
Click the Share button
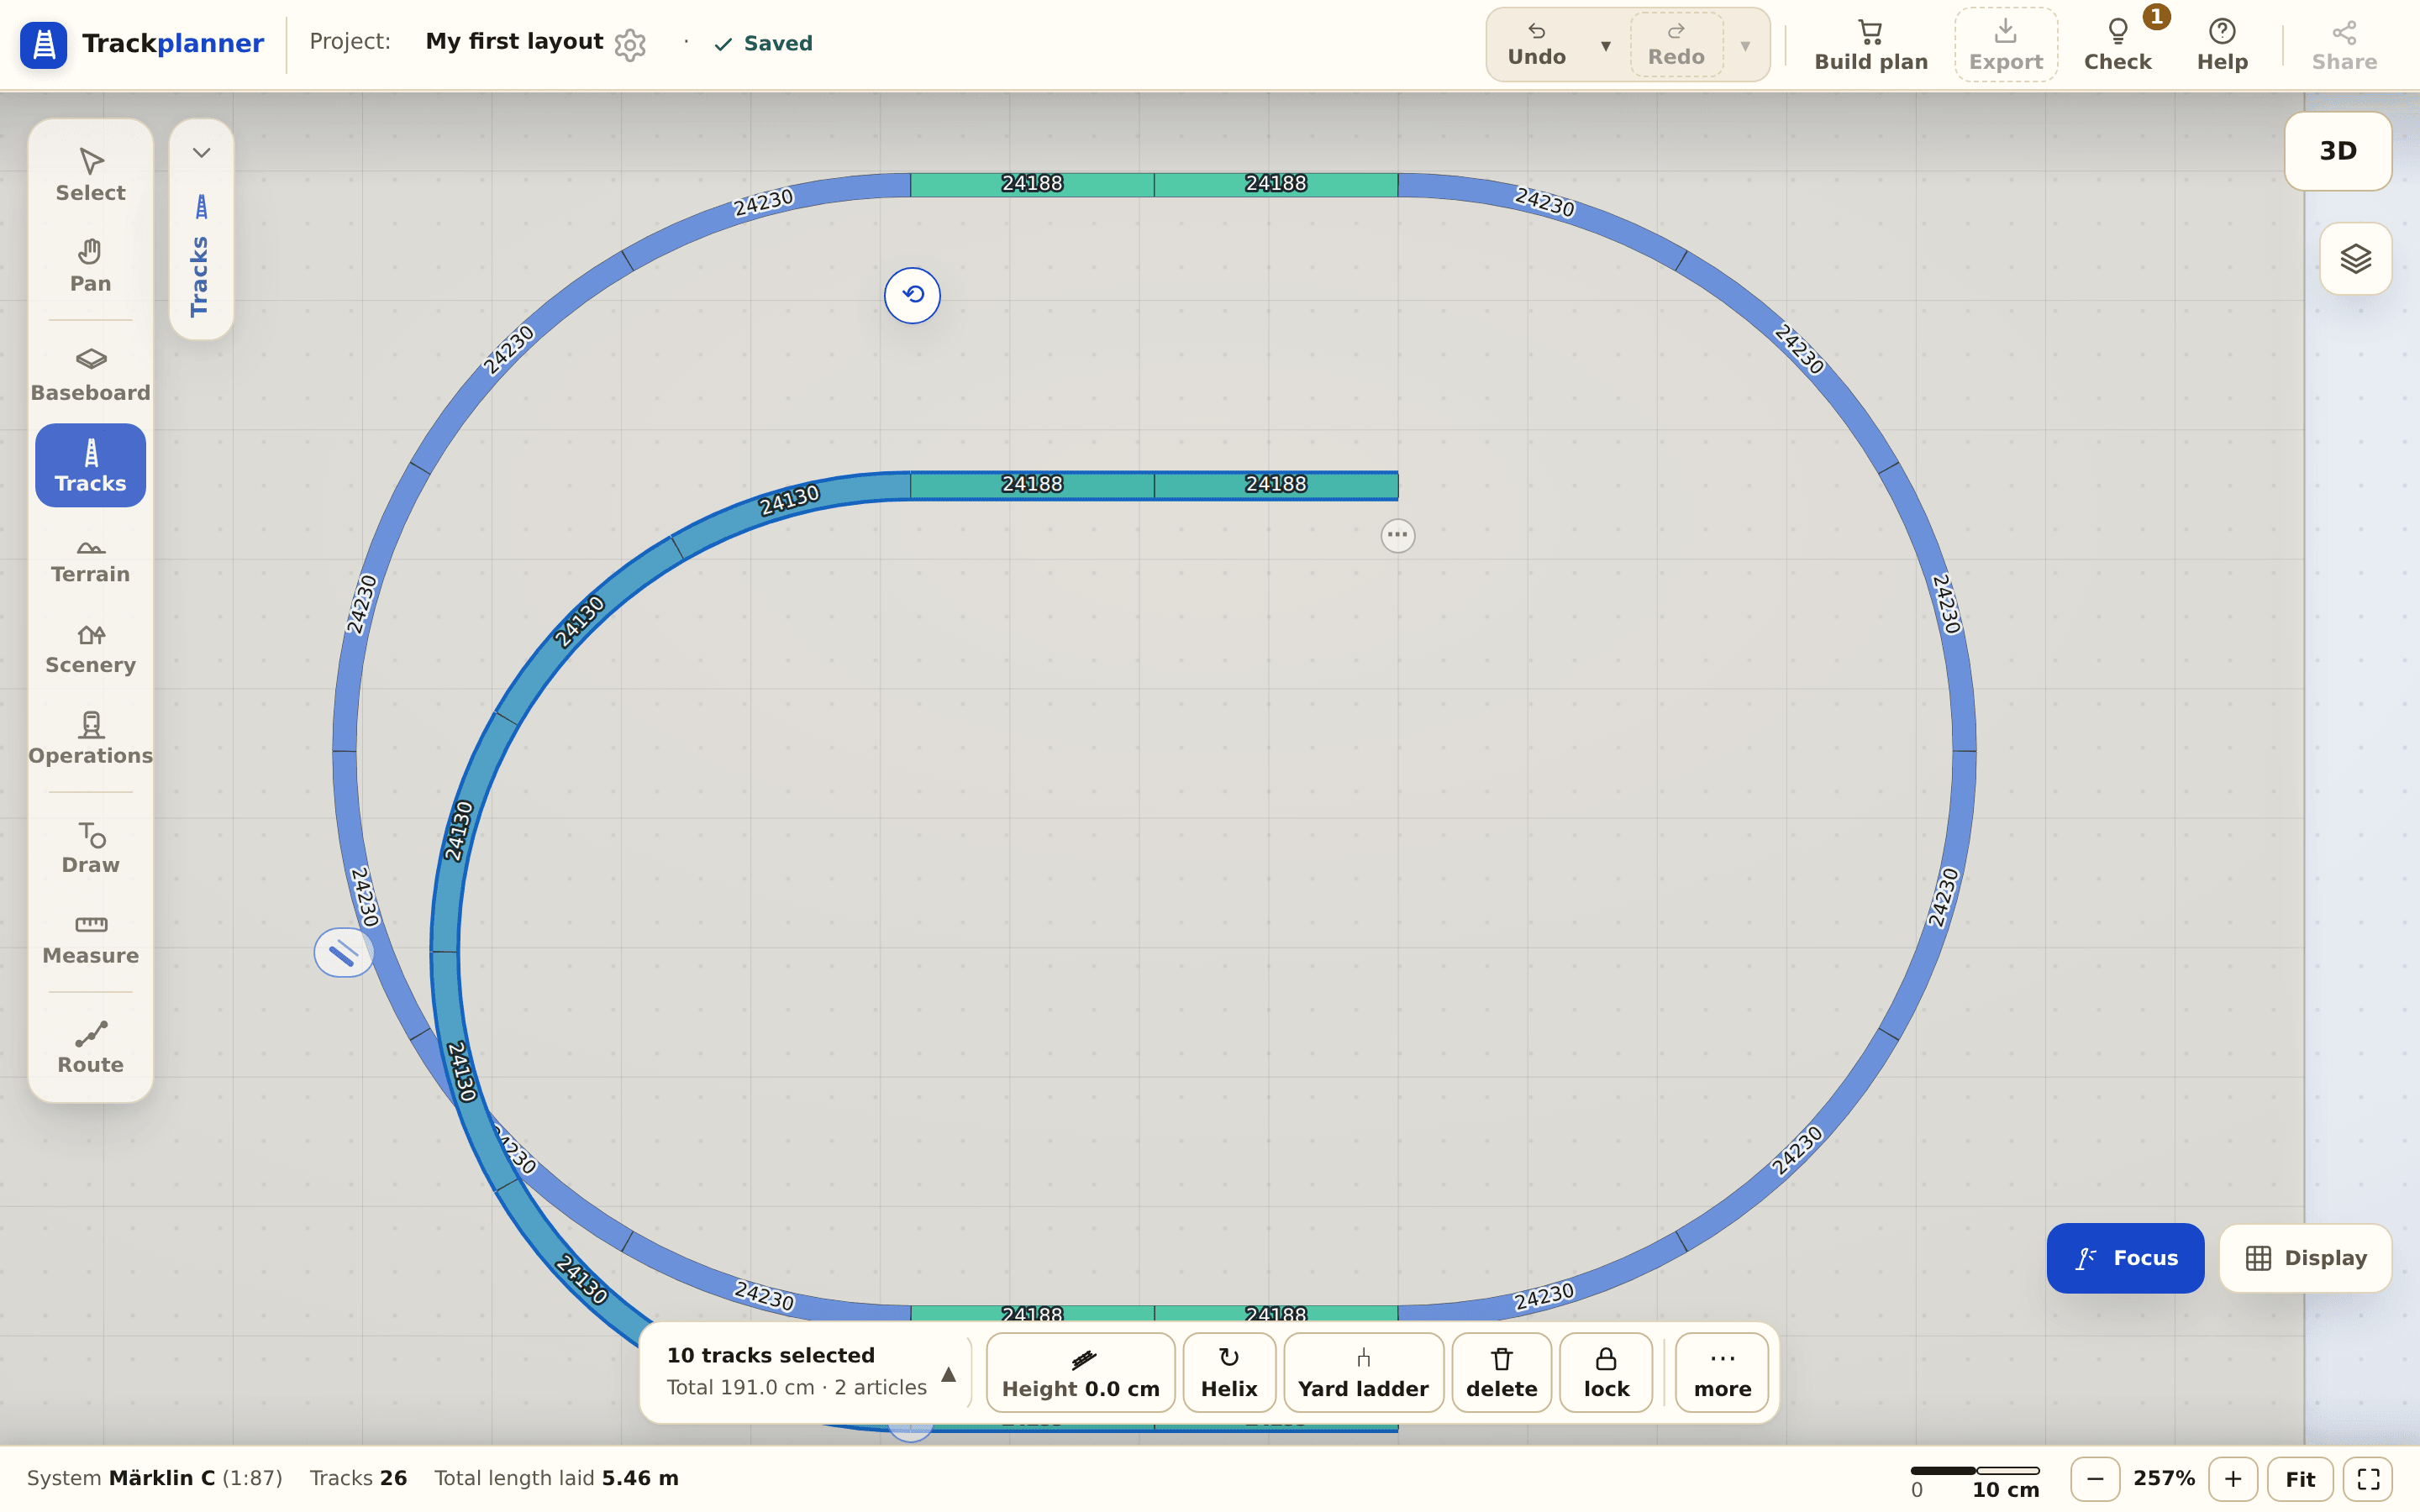click(2344, 45)
